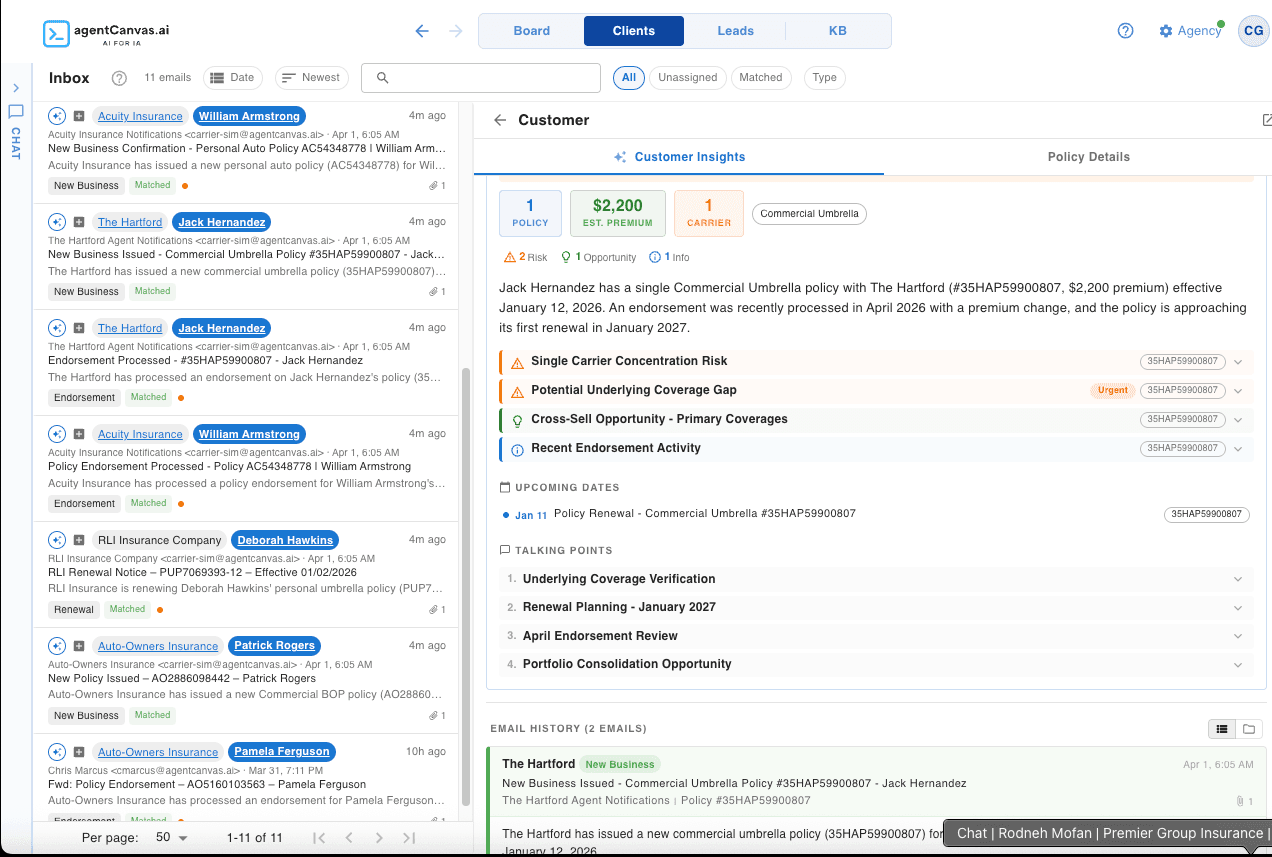Click AI sparkle icon on RLI Renewal Notice email
The image size is (1272, 857).
tap(57, 540)
